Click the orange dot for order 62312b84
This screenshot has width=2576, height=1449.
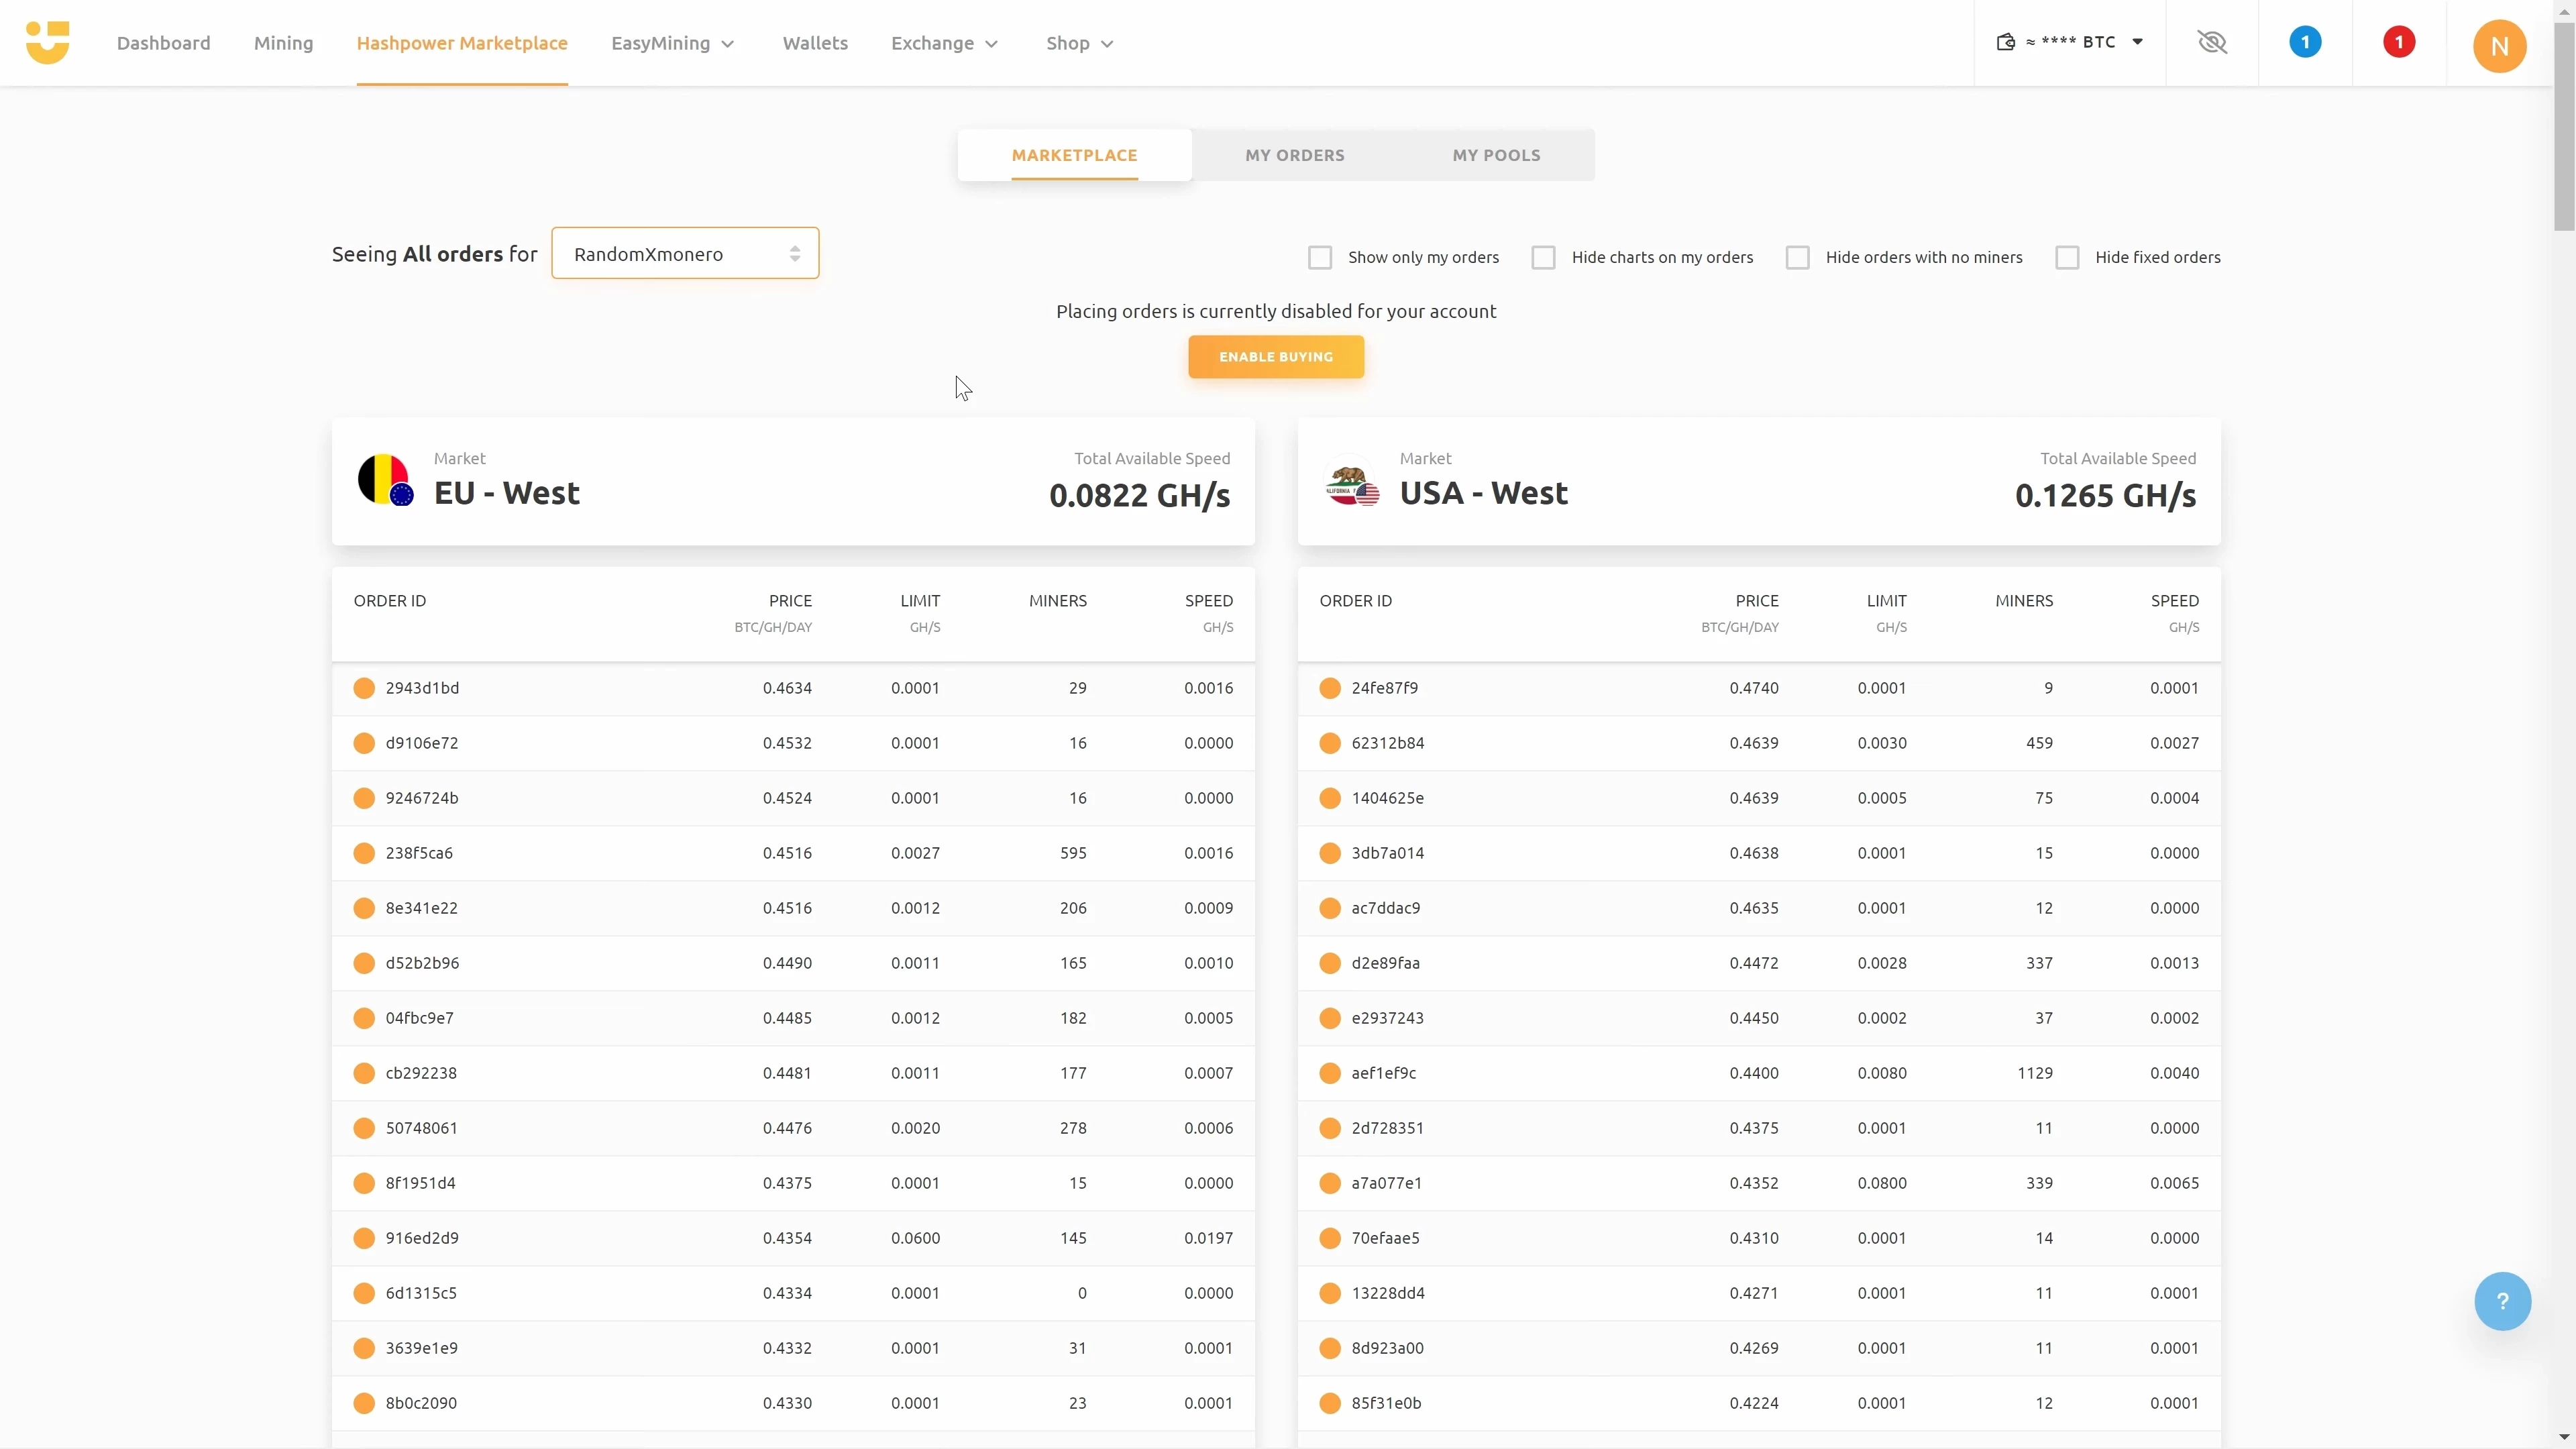(1330, 743)
